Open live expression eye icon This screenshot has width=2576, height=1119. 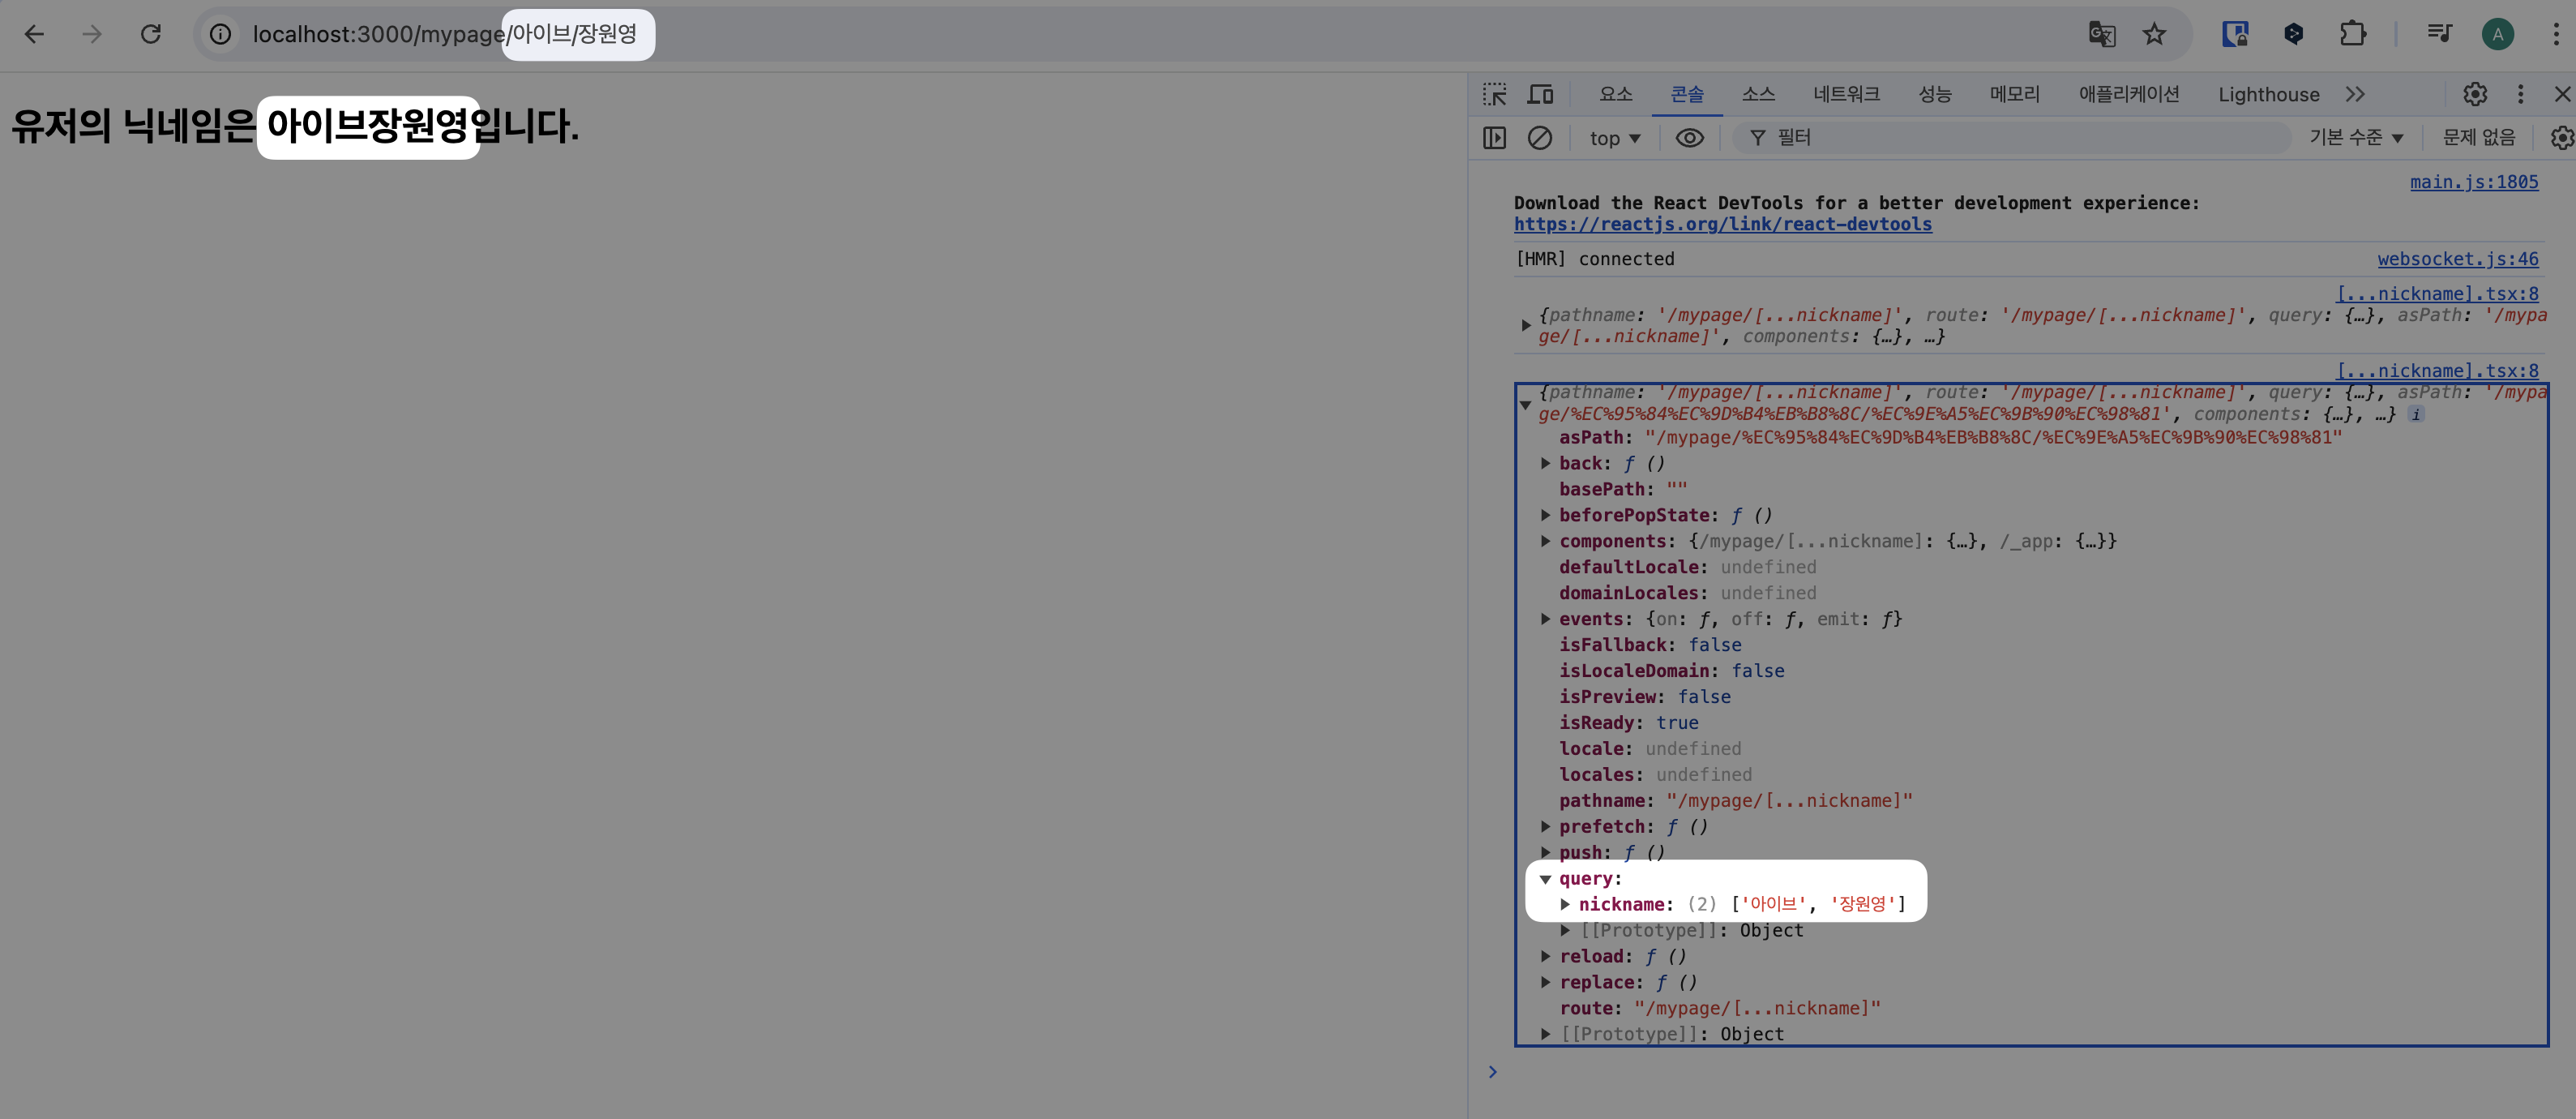1689,138
